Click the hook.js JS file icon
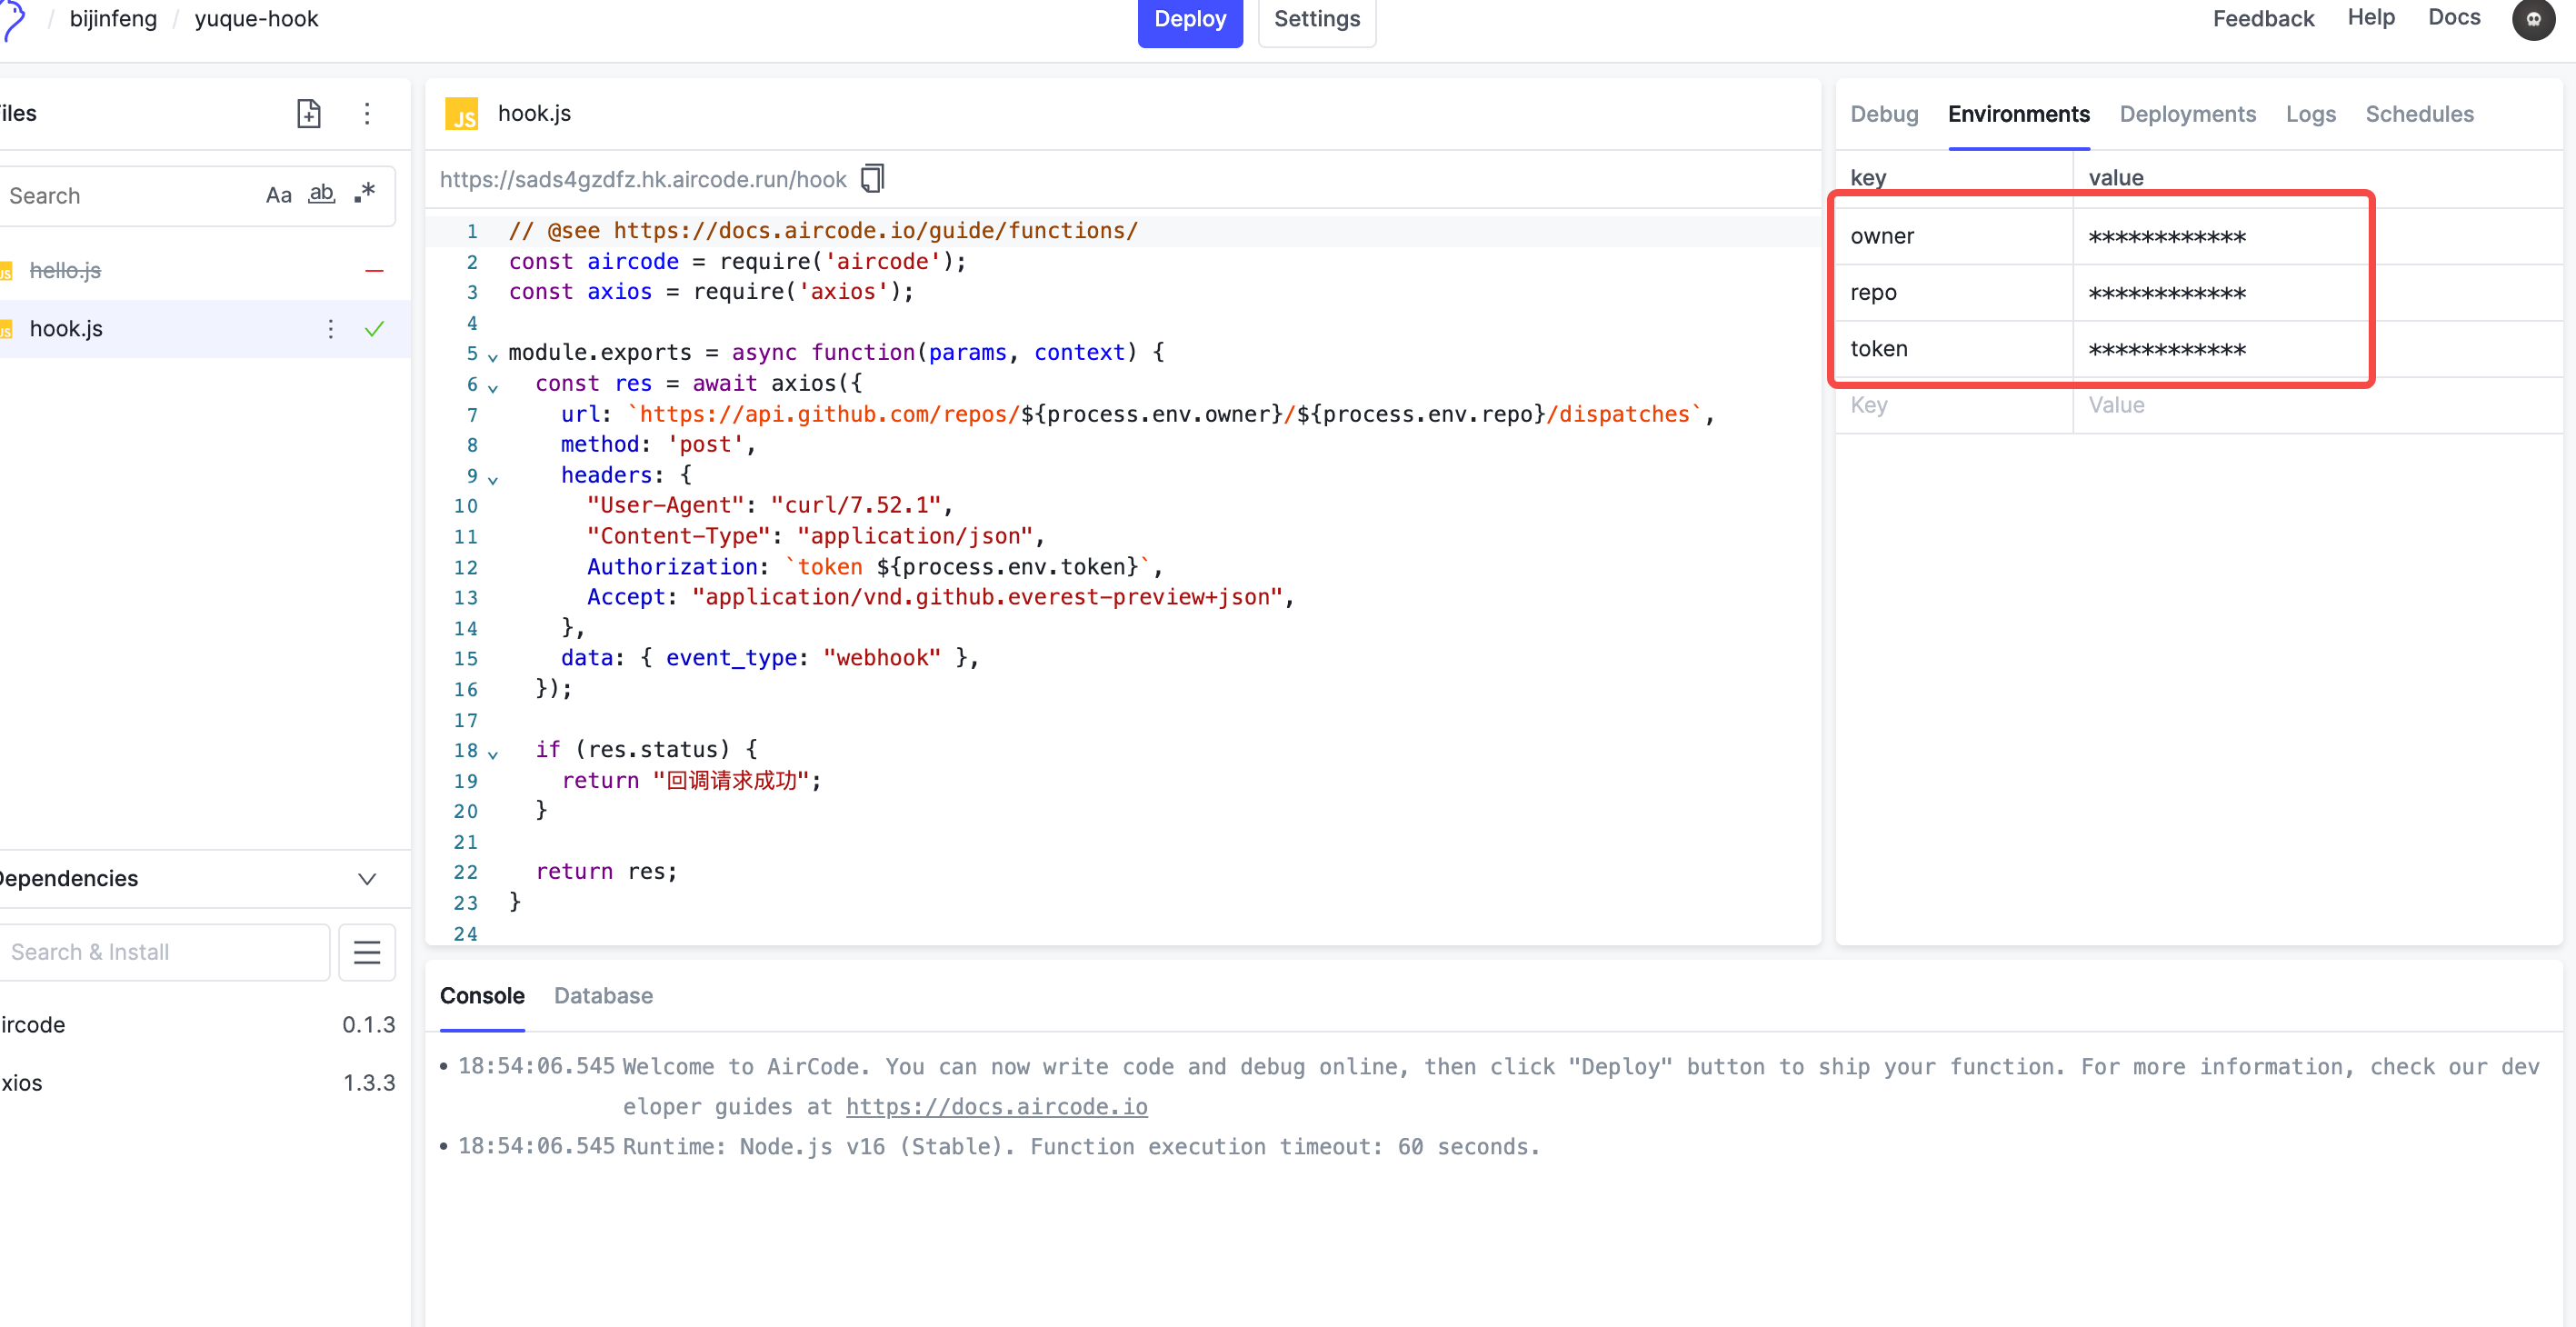 tap(461, 114)
